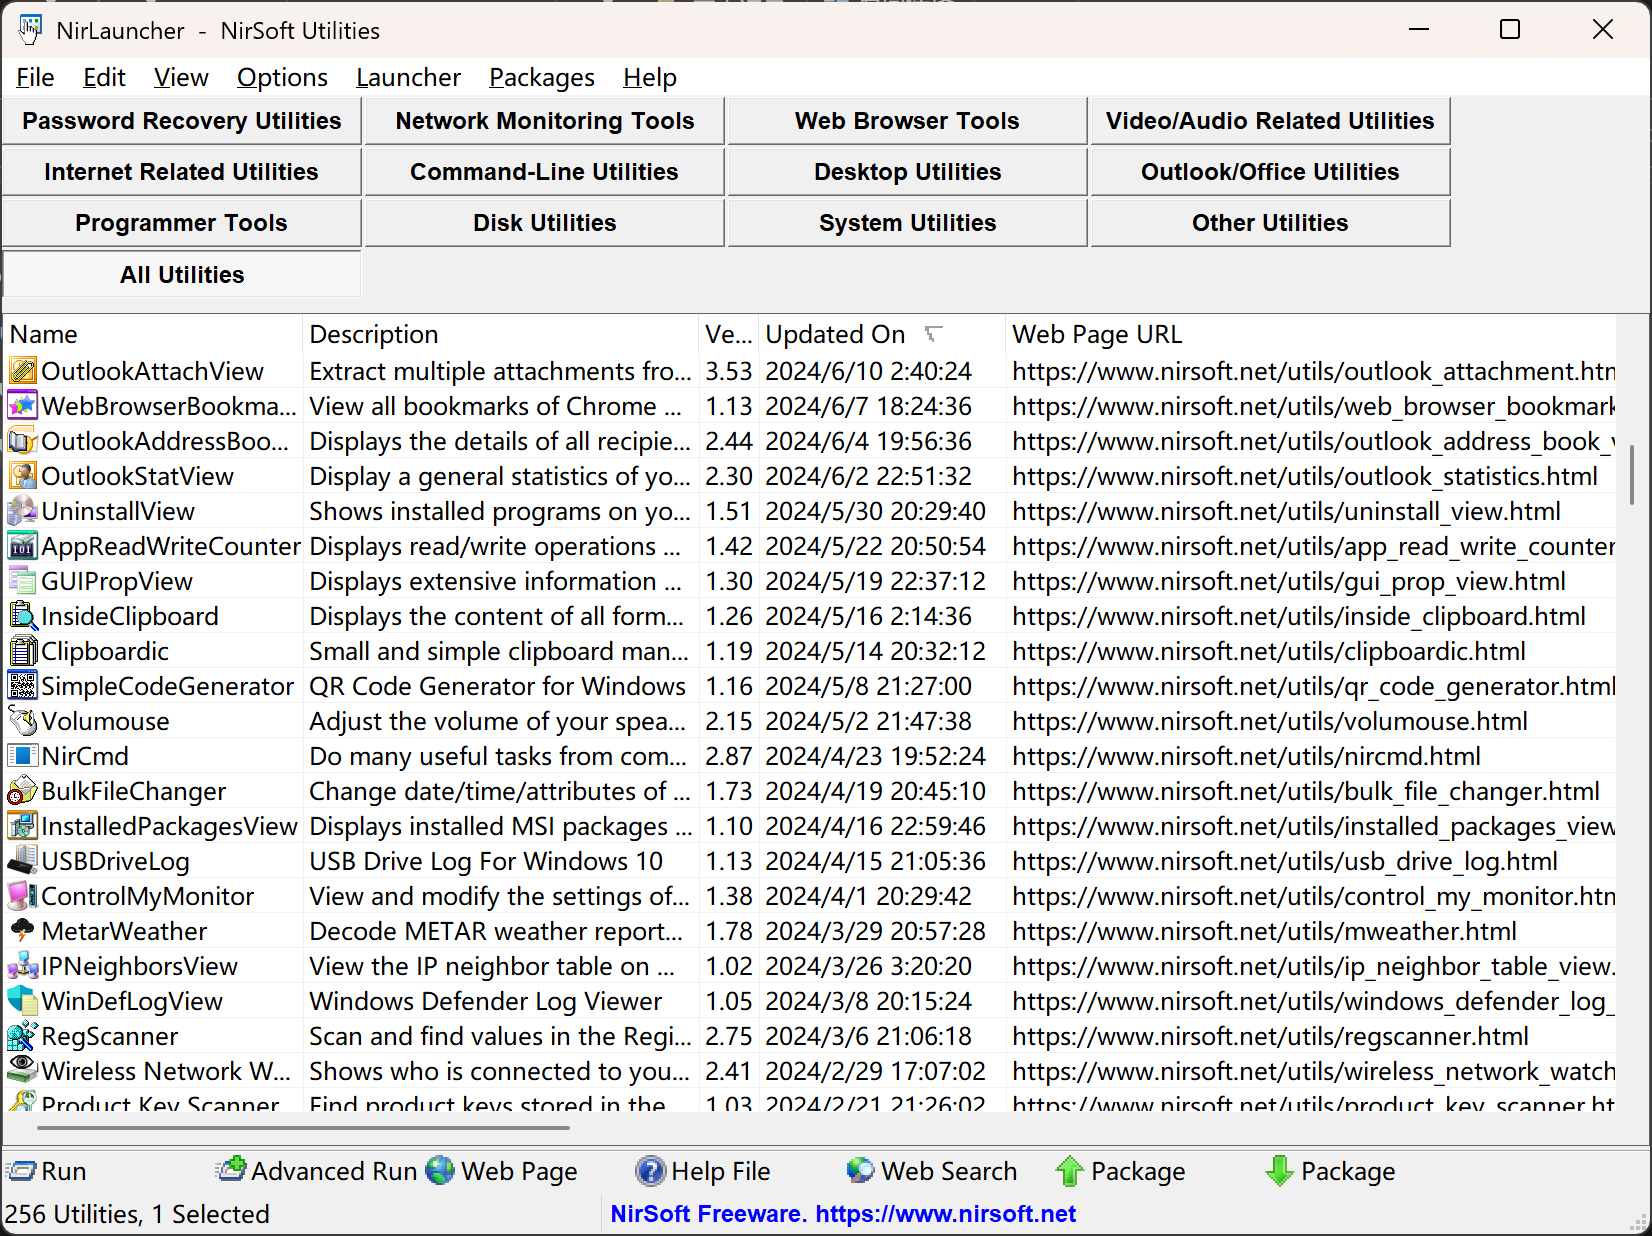This screenshot has width=1652, height=1236.
Task: Show Network Monitoring Tools group
Action: pos(545,121)
